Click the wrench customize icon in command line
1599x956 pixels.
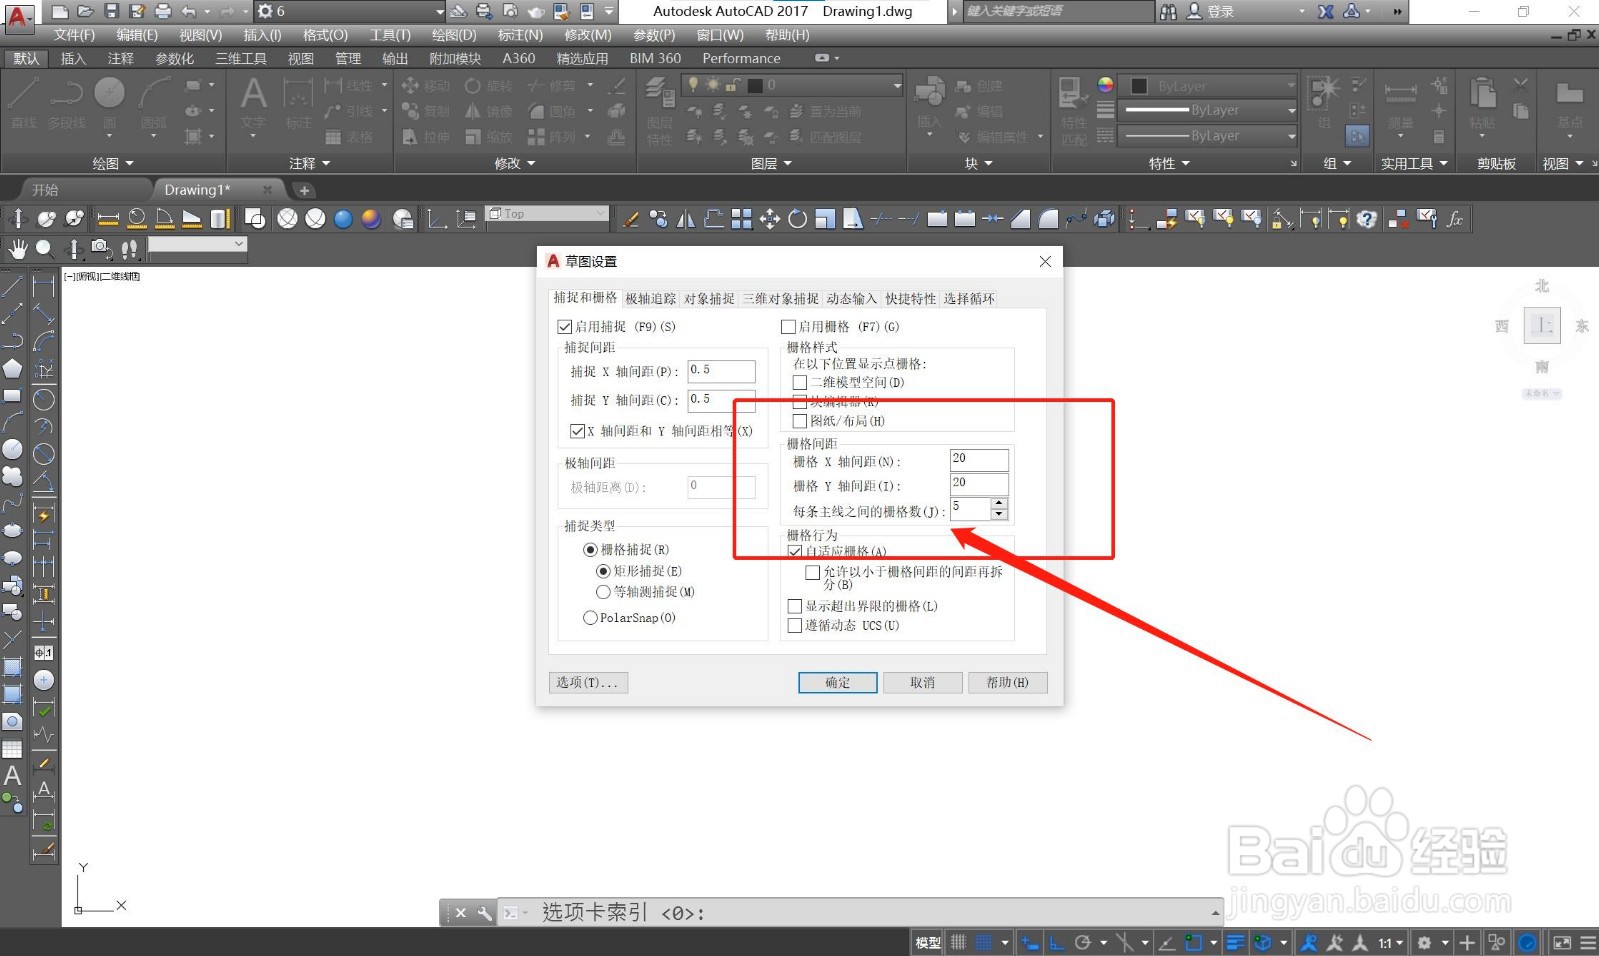[x=484, y=913]
